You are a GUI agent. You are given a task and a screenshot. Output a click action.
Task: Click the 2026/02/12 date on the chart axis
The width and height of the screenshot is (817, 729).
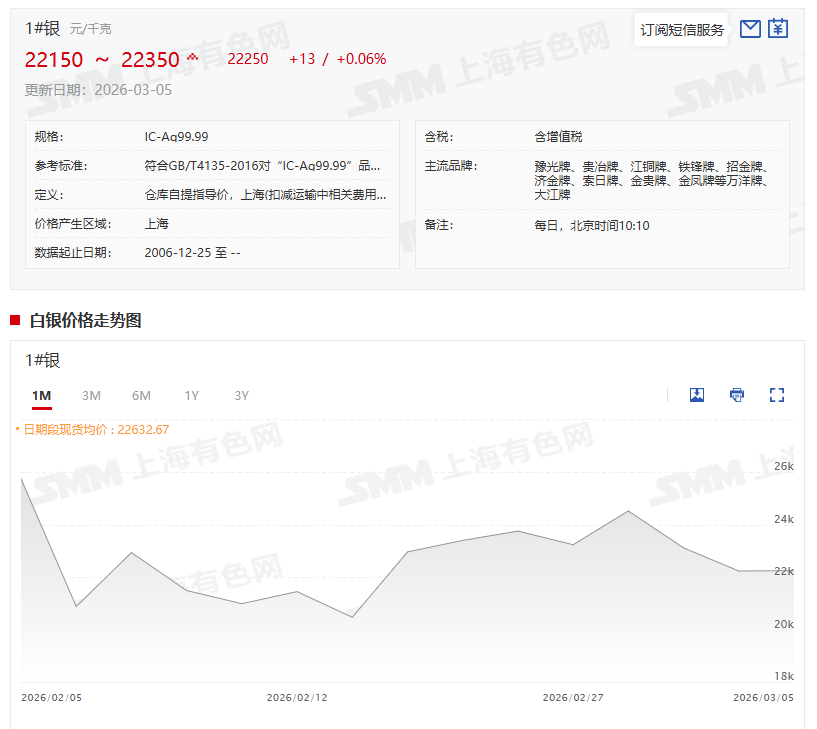point(297,697)
